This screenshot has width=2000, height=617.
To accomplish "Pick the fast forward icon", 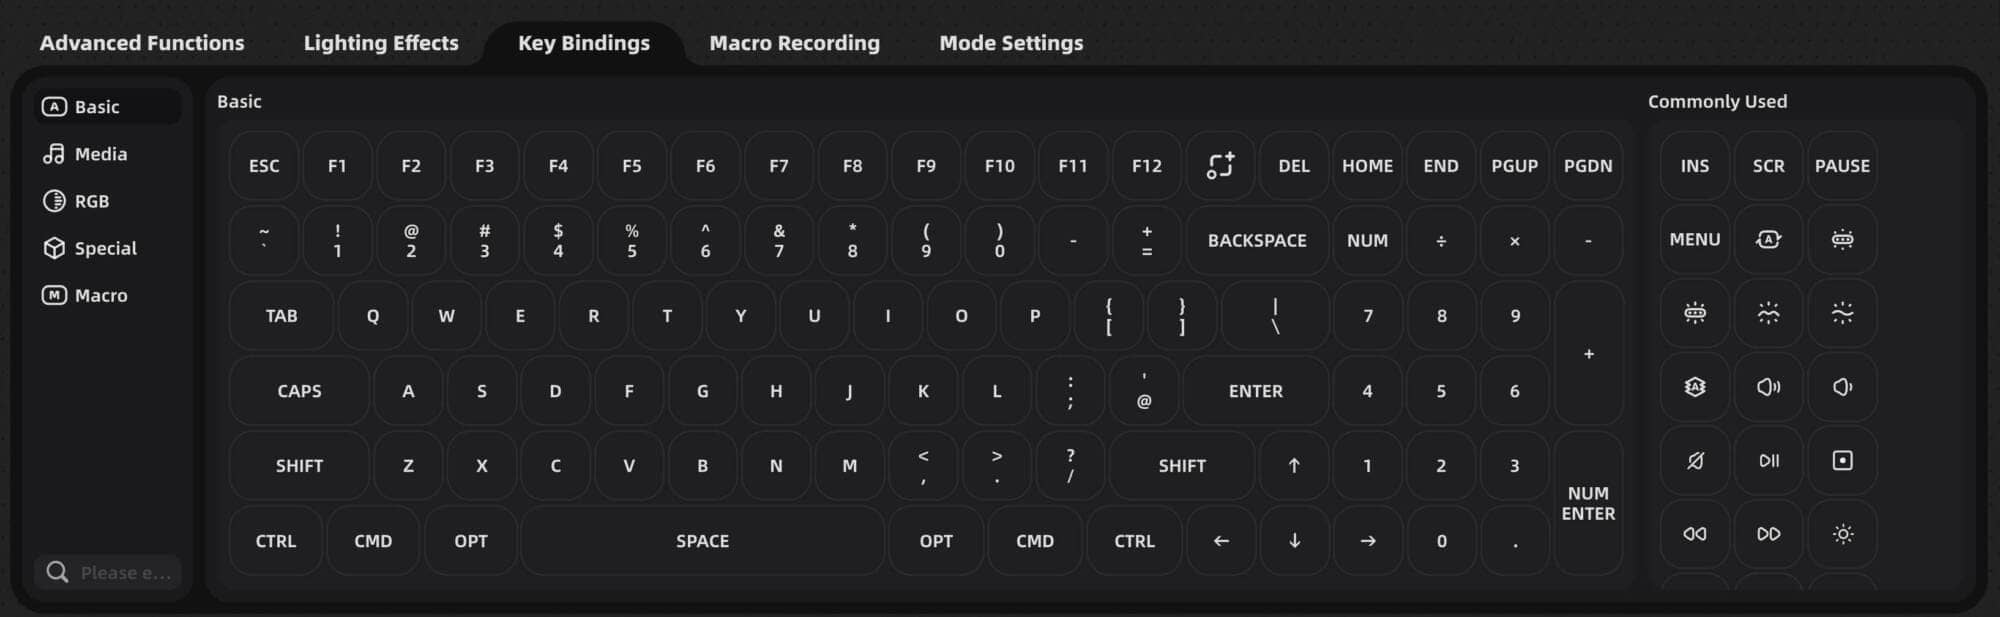I will pos(1768,535).
